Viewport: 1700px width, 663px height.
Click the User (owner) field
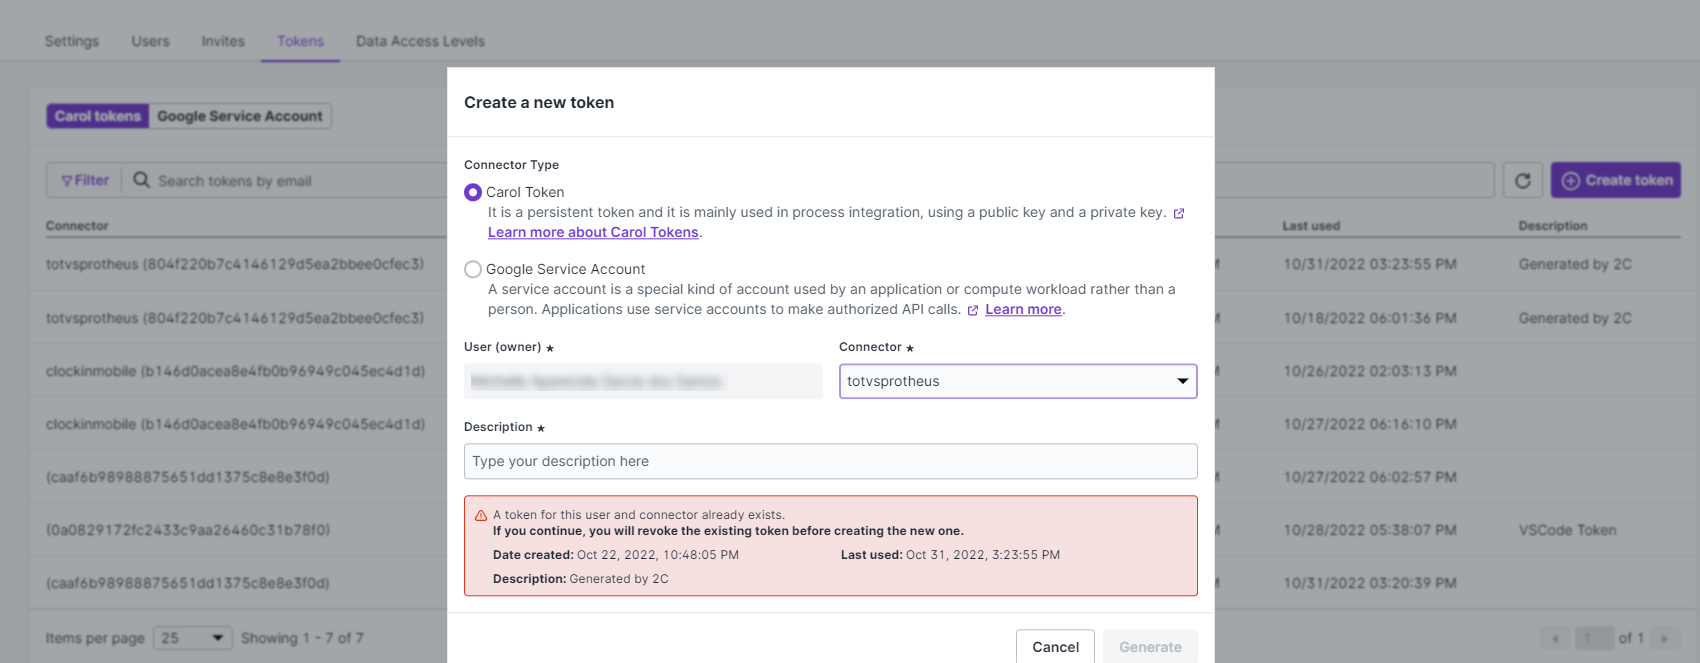643,381
